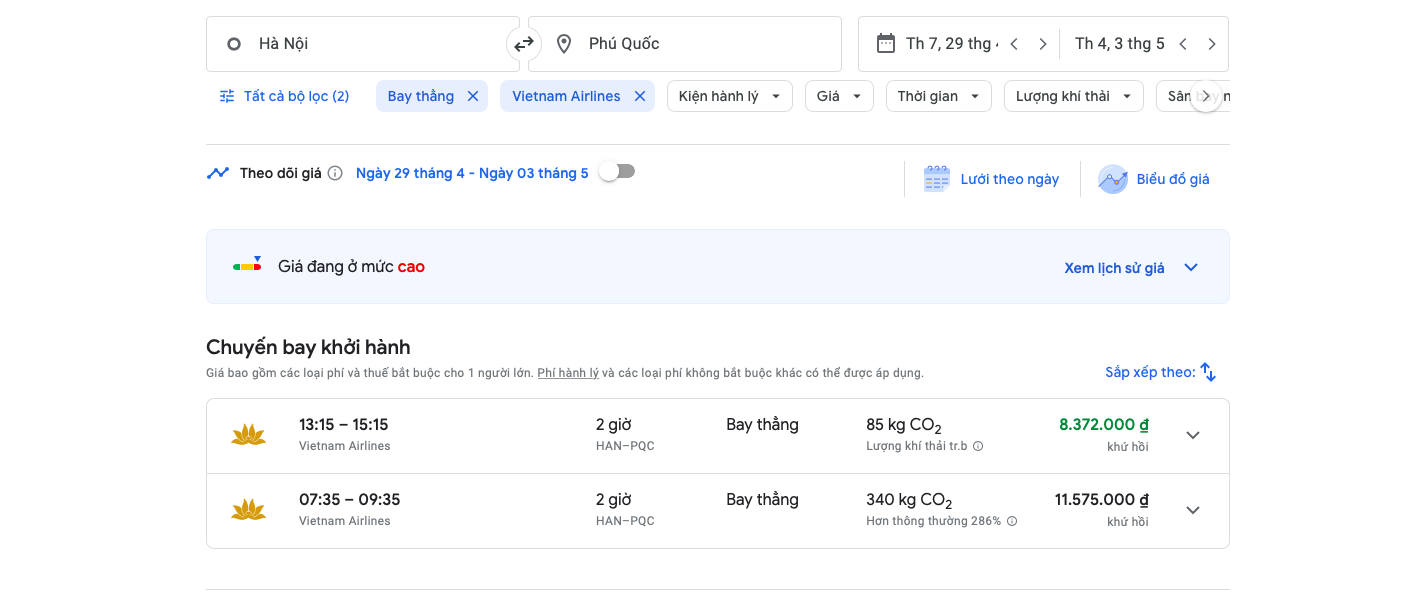Screen dimensions: 1403x601
Task: Click the price level indicator next to Giá đang ở mức cao
Action: coord(246,265)
